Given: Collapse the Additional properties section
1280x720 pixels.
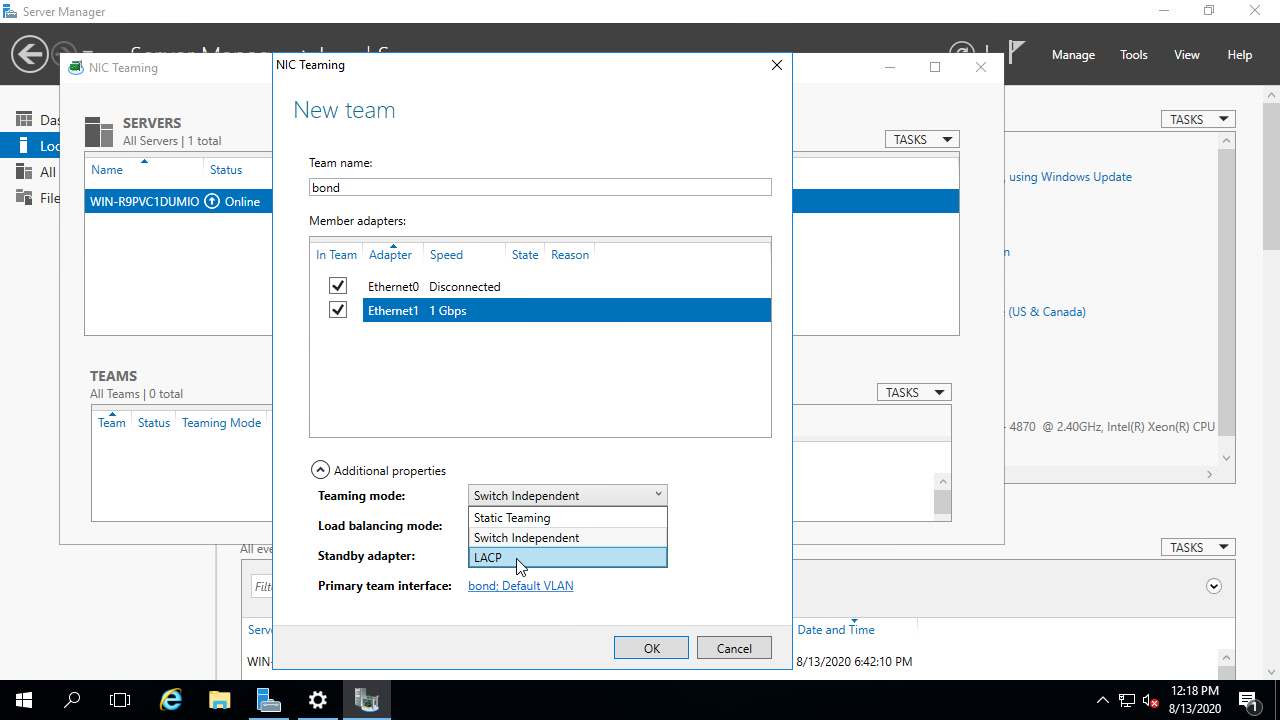Looking at the screenshot, I should [320, 470].
